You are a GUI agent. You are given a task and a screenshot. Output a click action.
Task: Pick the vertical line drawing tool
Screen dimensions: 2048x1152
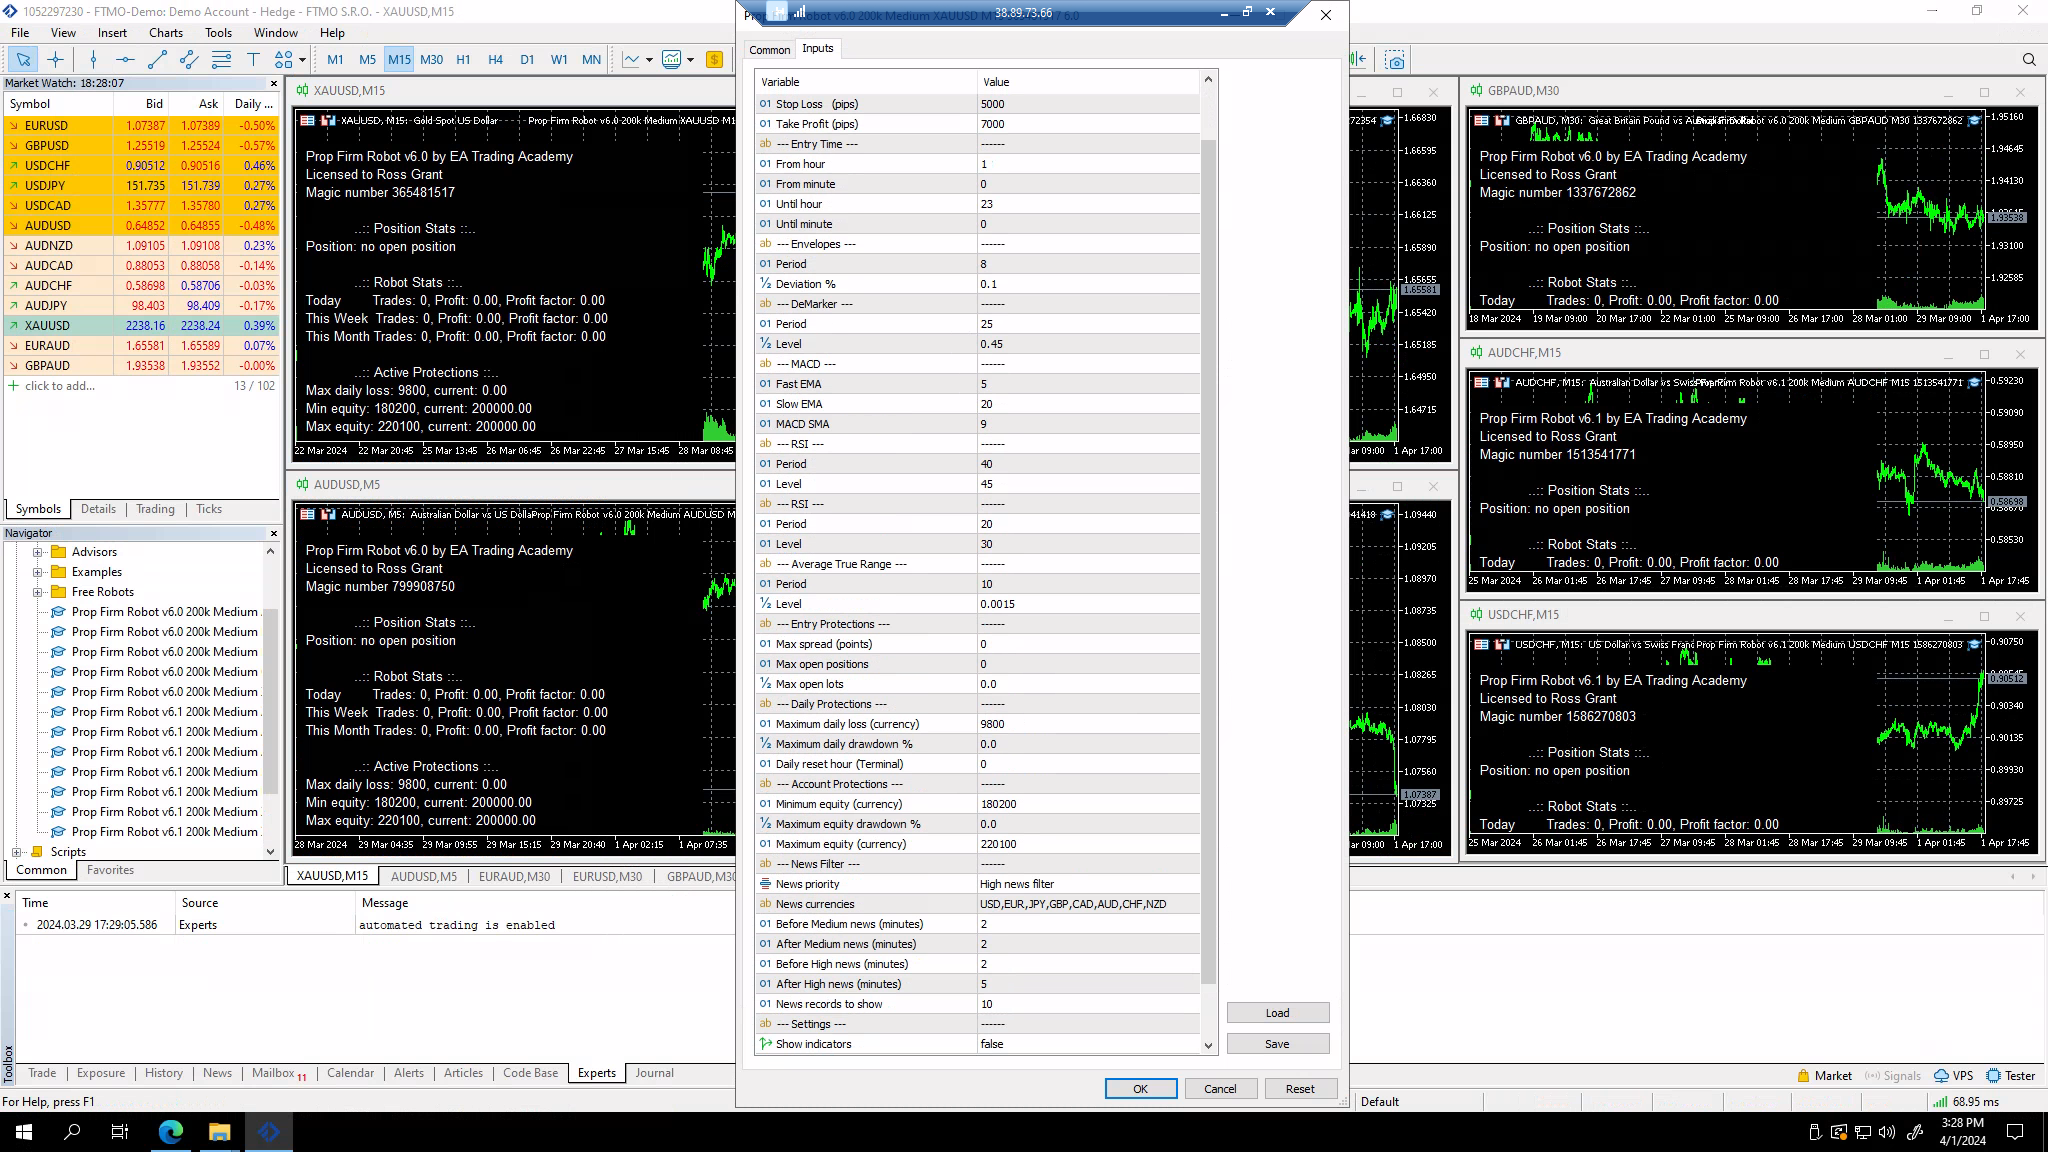click(93, 59)
